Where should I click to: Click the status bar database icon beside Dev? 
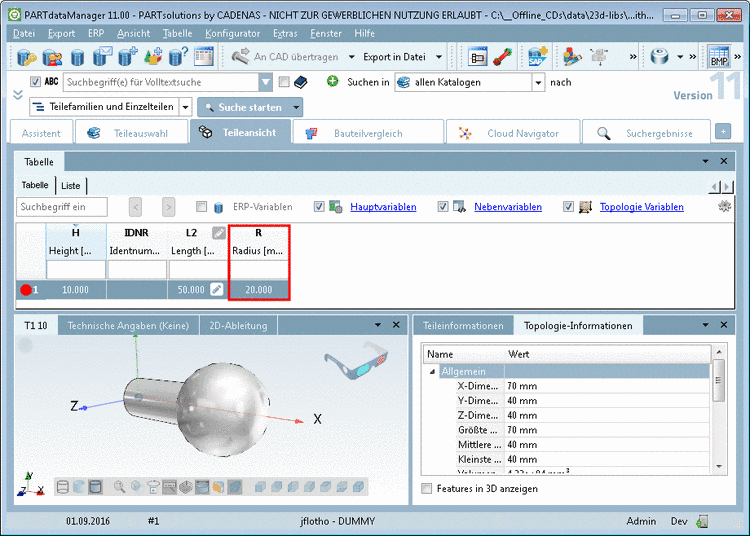[702, 521]
